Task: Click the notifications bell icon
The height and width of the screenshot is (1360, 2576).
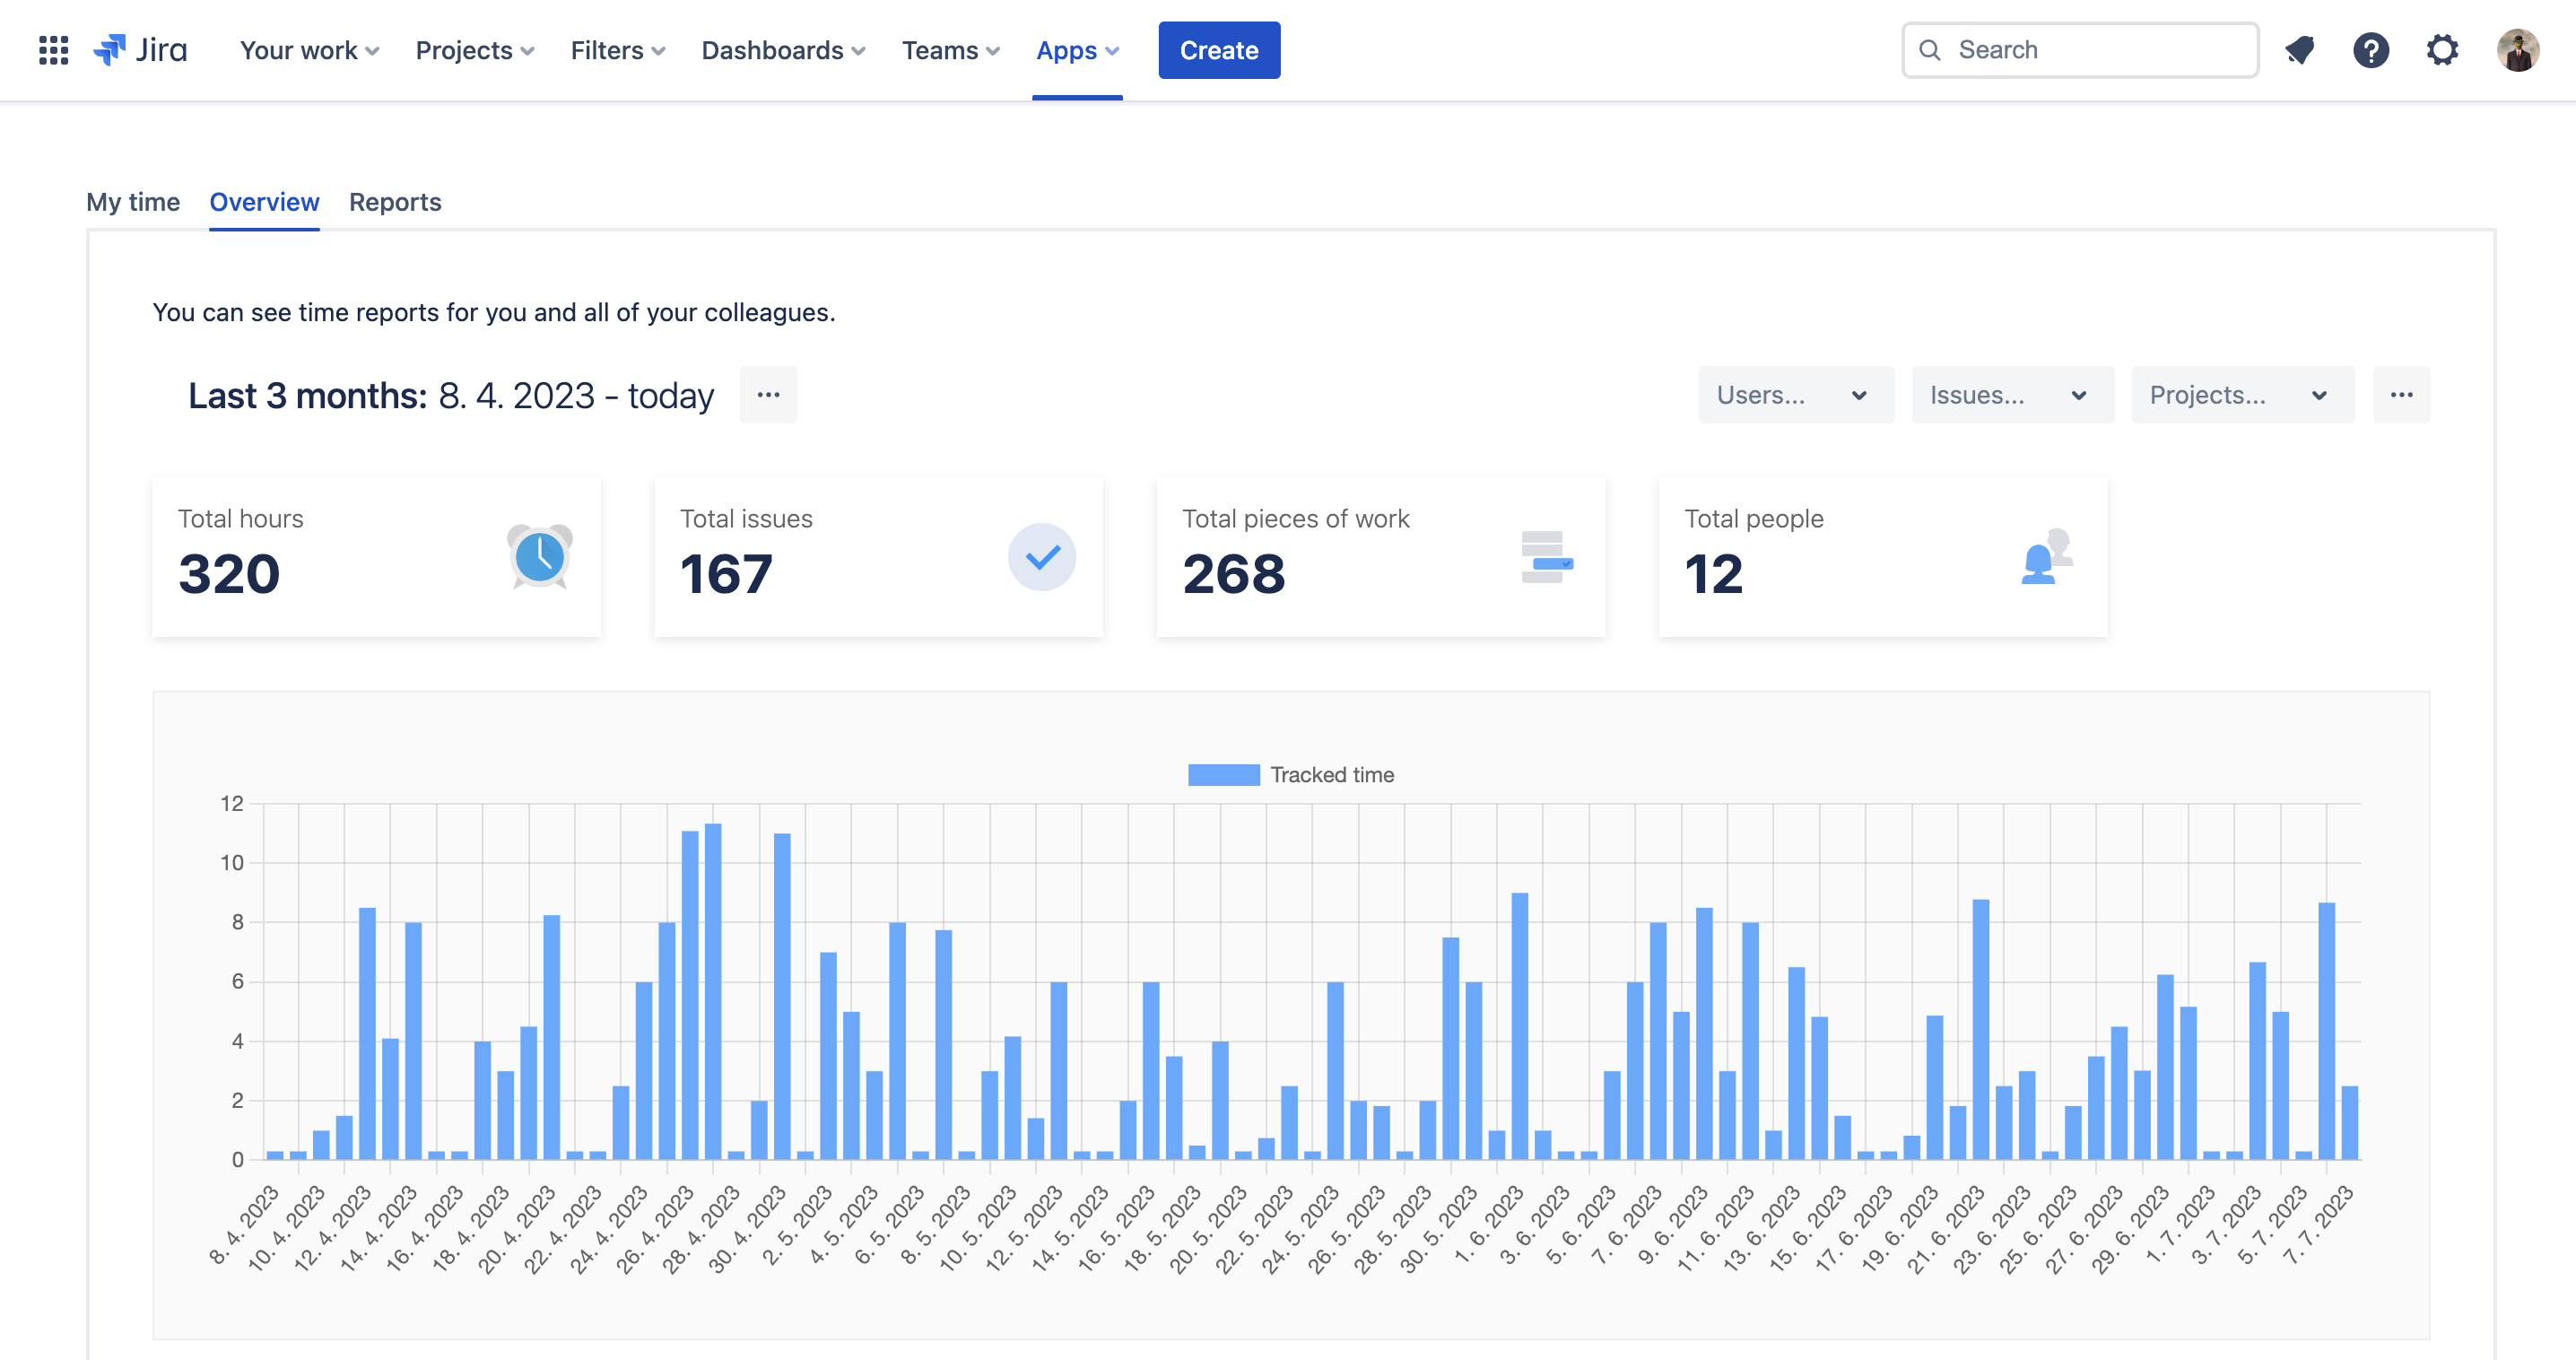Action: (x=2300, y=48)
